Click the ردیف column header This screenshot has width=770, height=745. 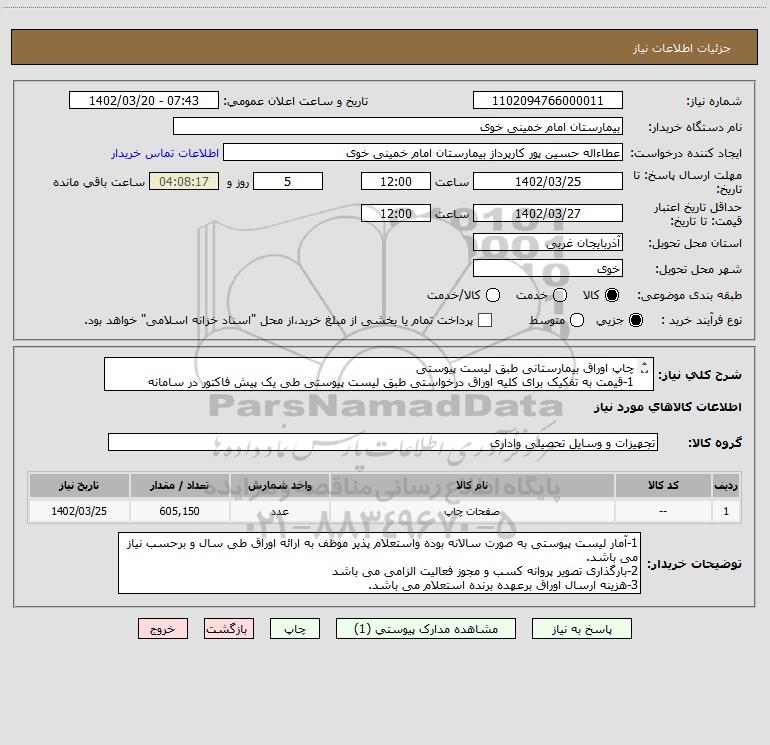tap(726, 485)
